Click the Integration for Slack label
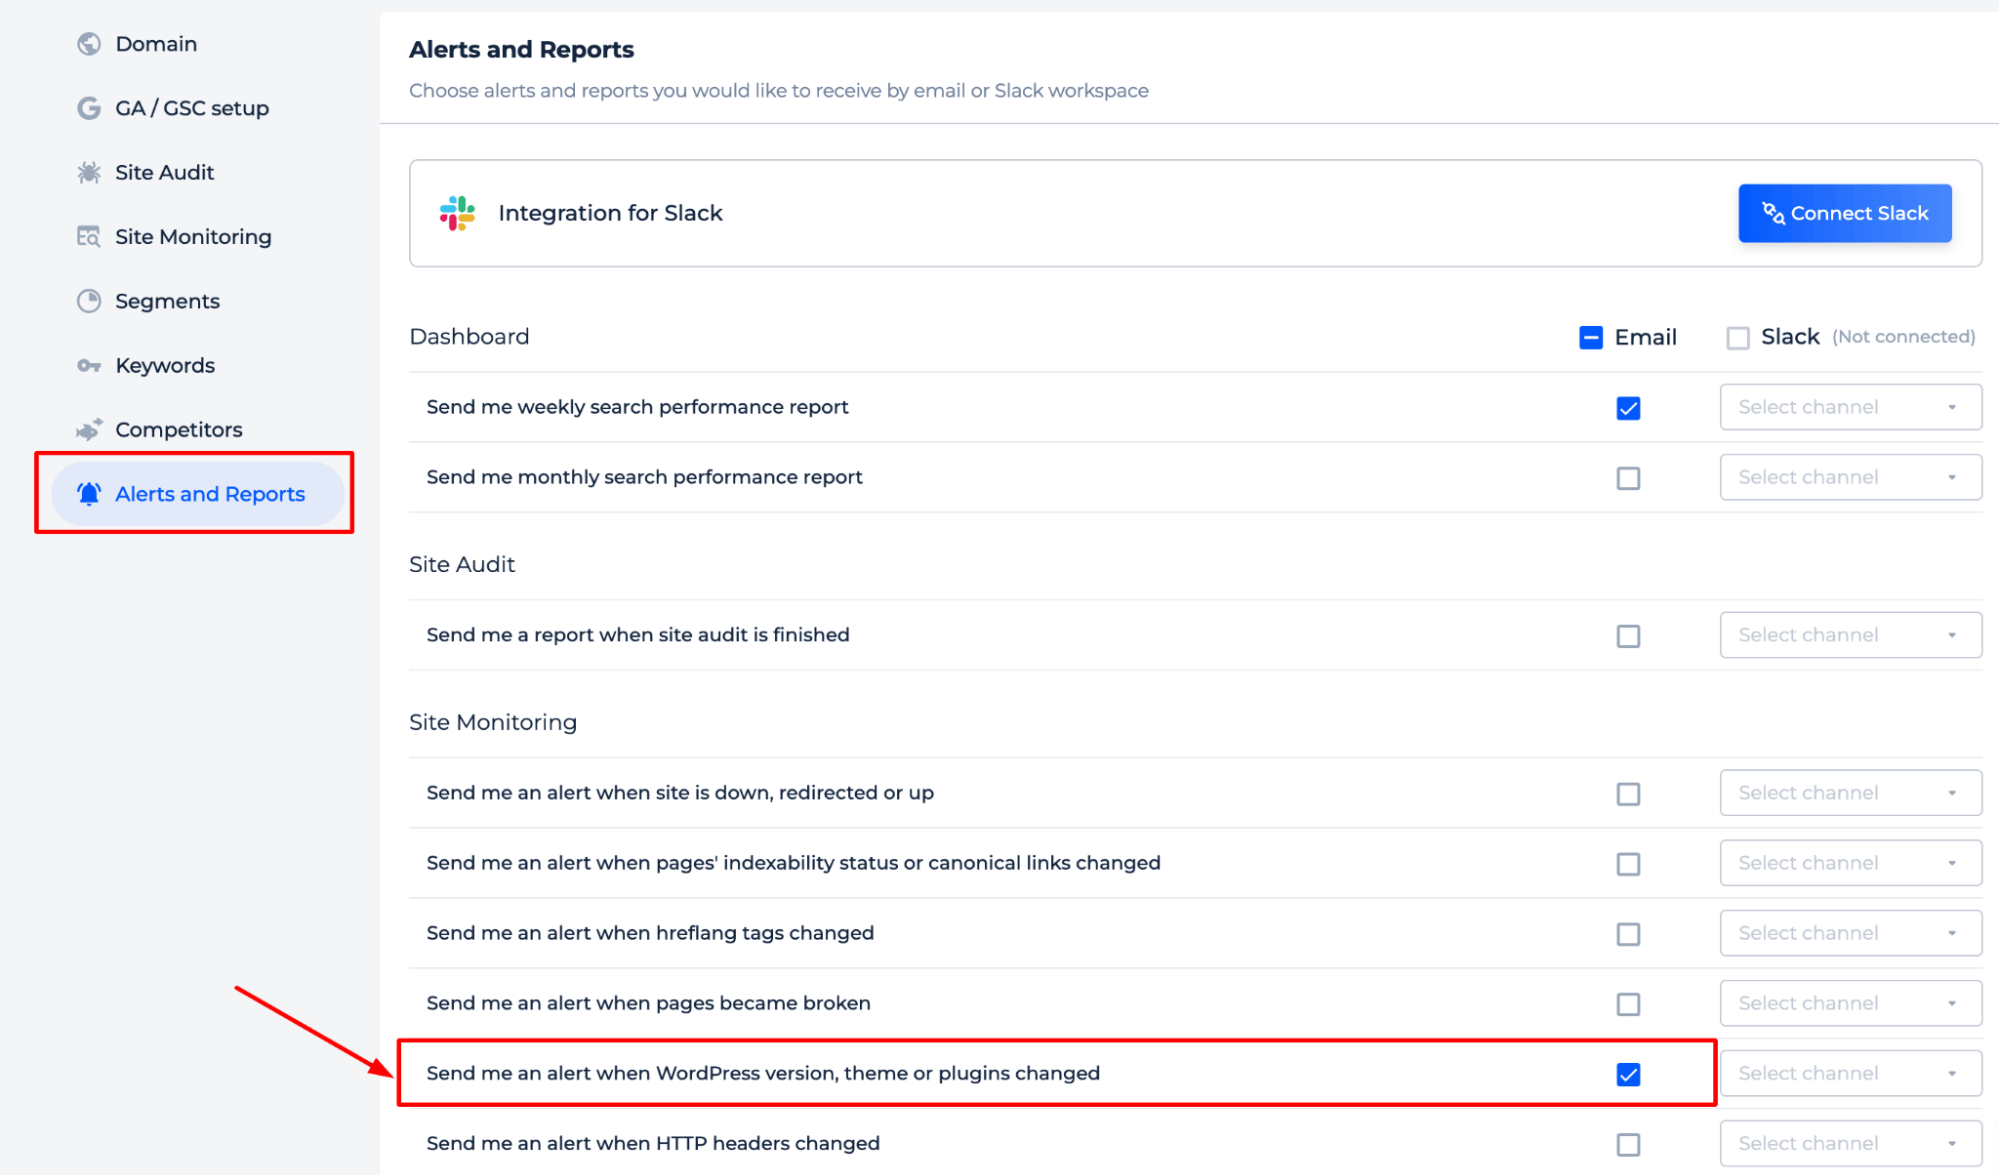Viewport: 1999px width, 1176px height. pos(610,213)
